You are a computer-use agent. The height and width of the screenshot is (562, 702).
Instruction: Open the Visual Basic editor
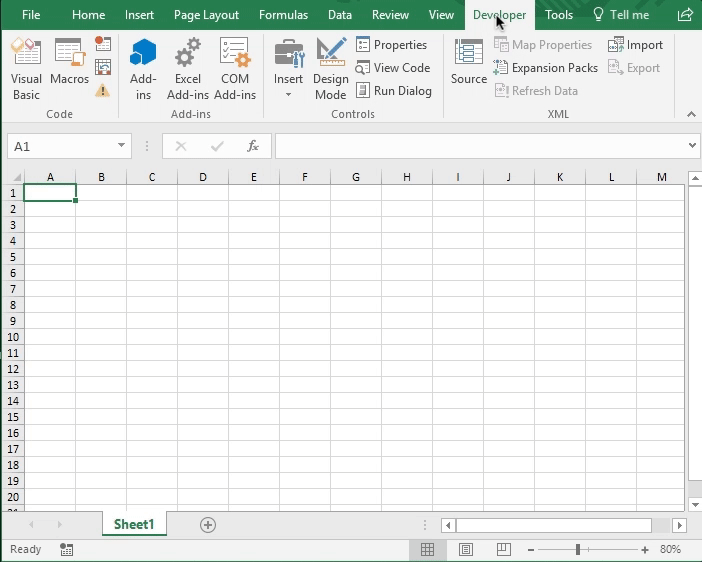(26, 69)
